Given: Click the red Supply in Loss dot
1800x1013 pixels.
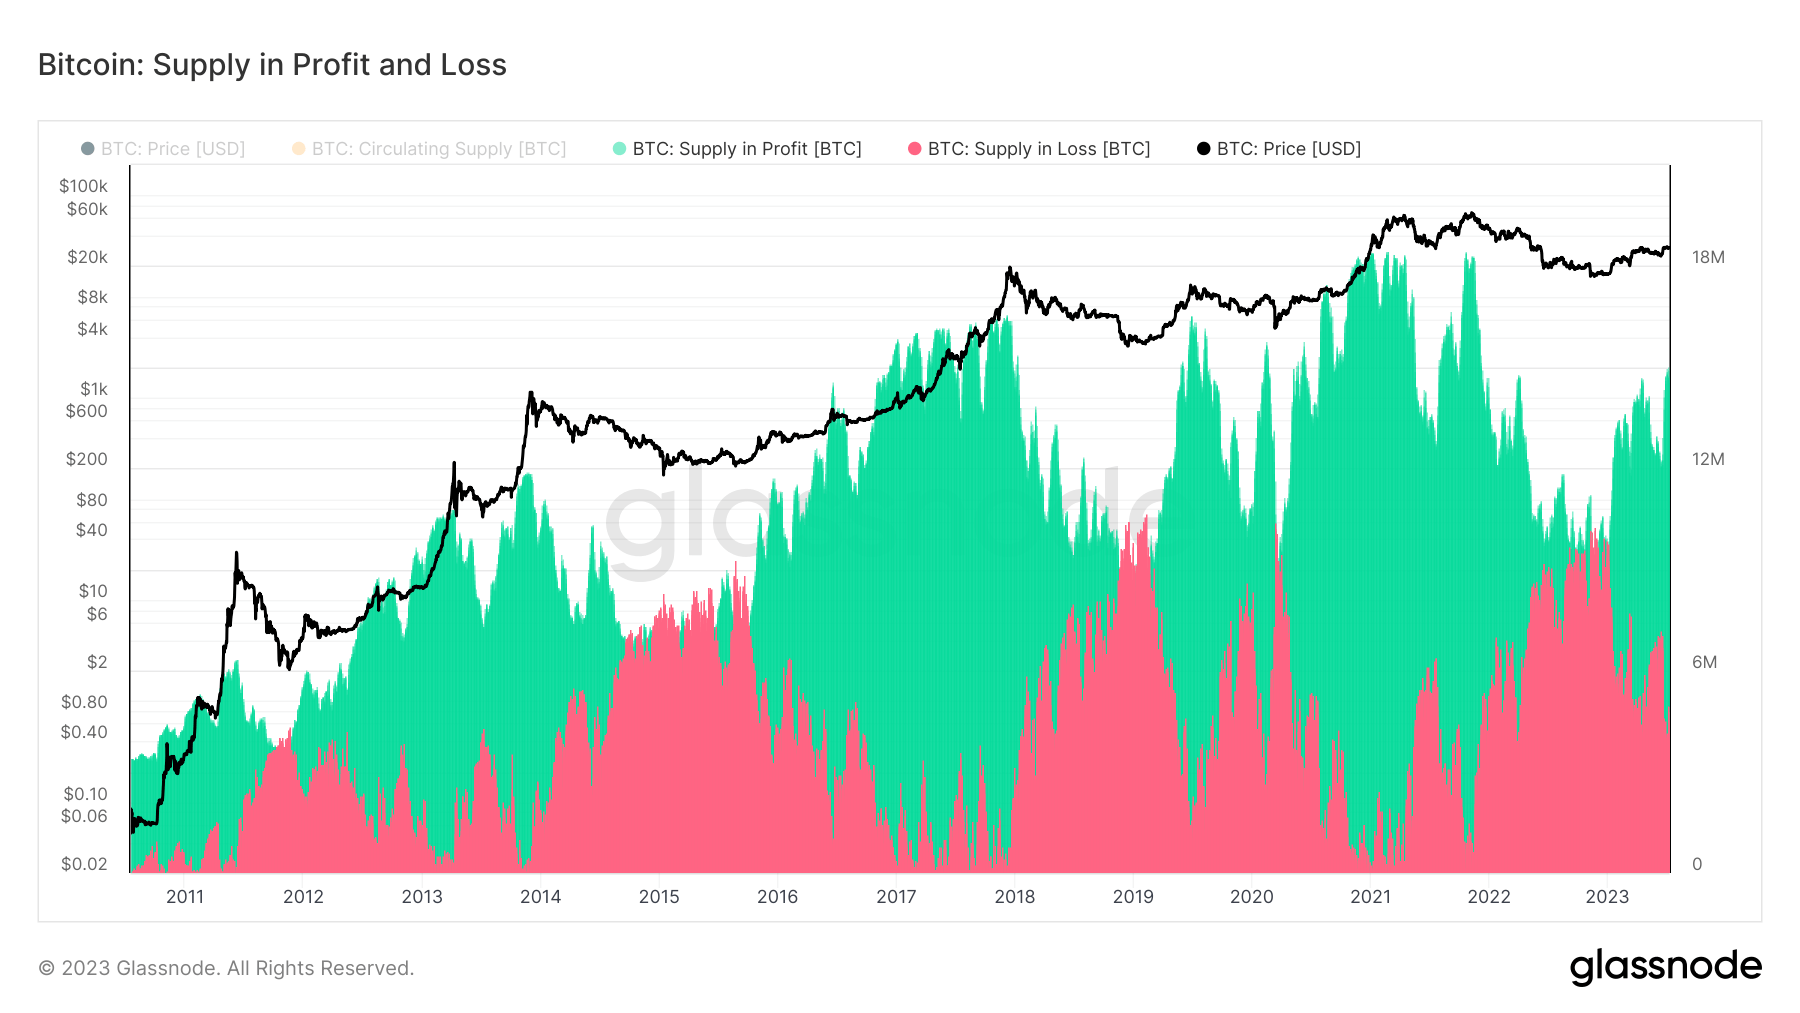Looking at the screenshot, I should [x=914, y=149].
